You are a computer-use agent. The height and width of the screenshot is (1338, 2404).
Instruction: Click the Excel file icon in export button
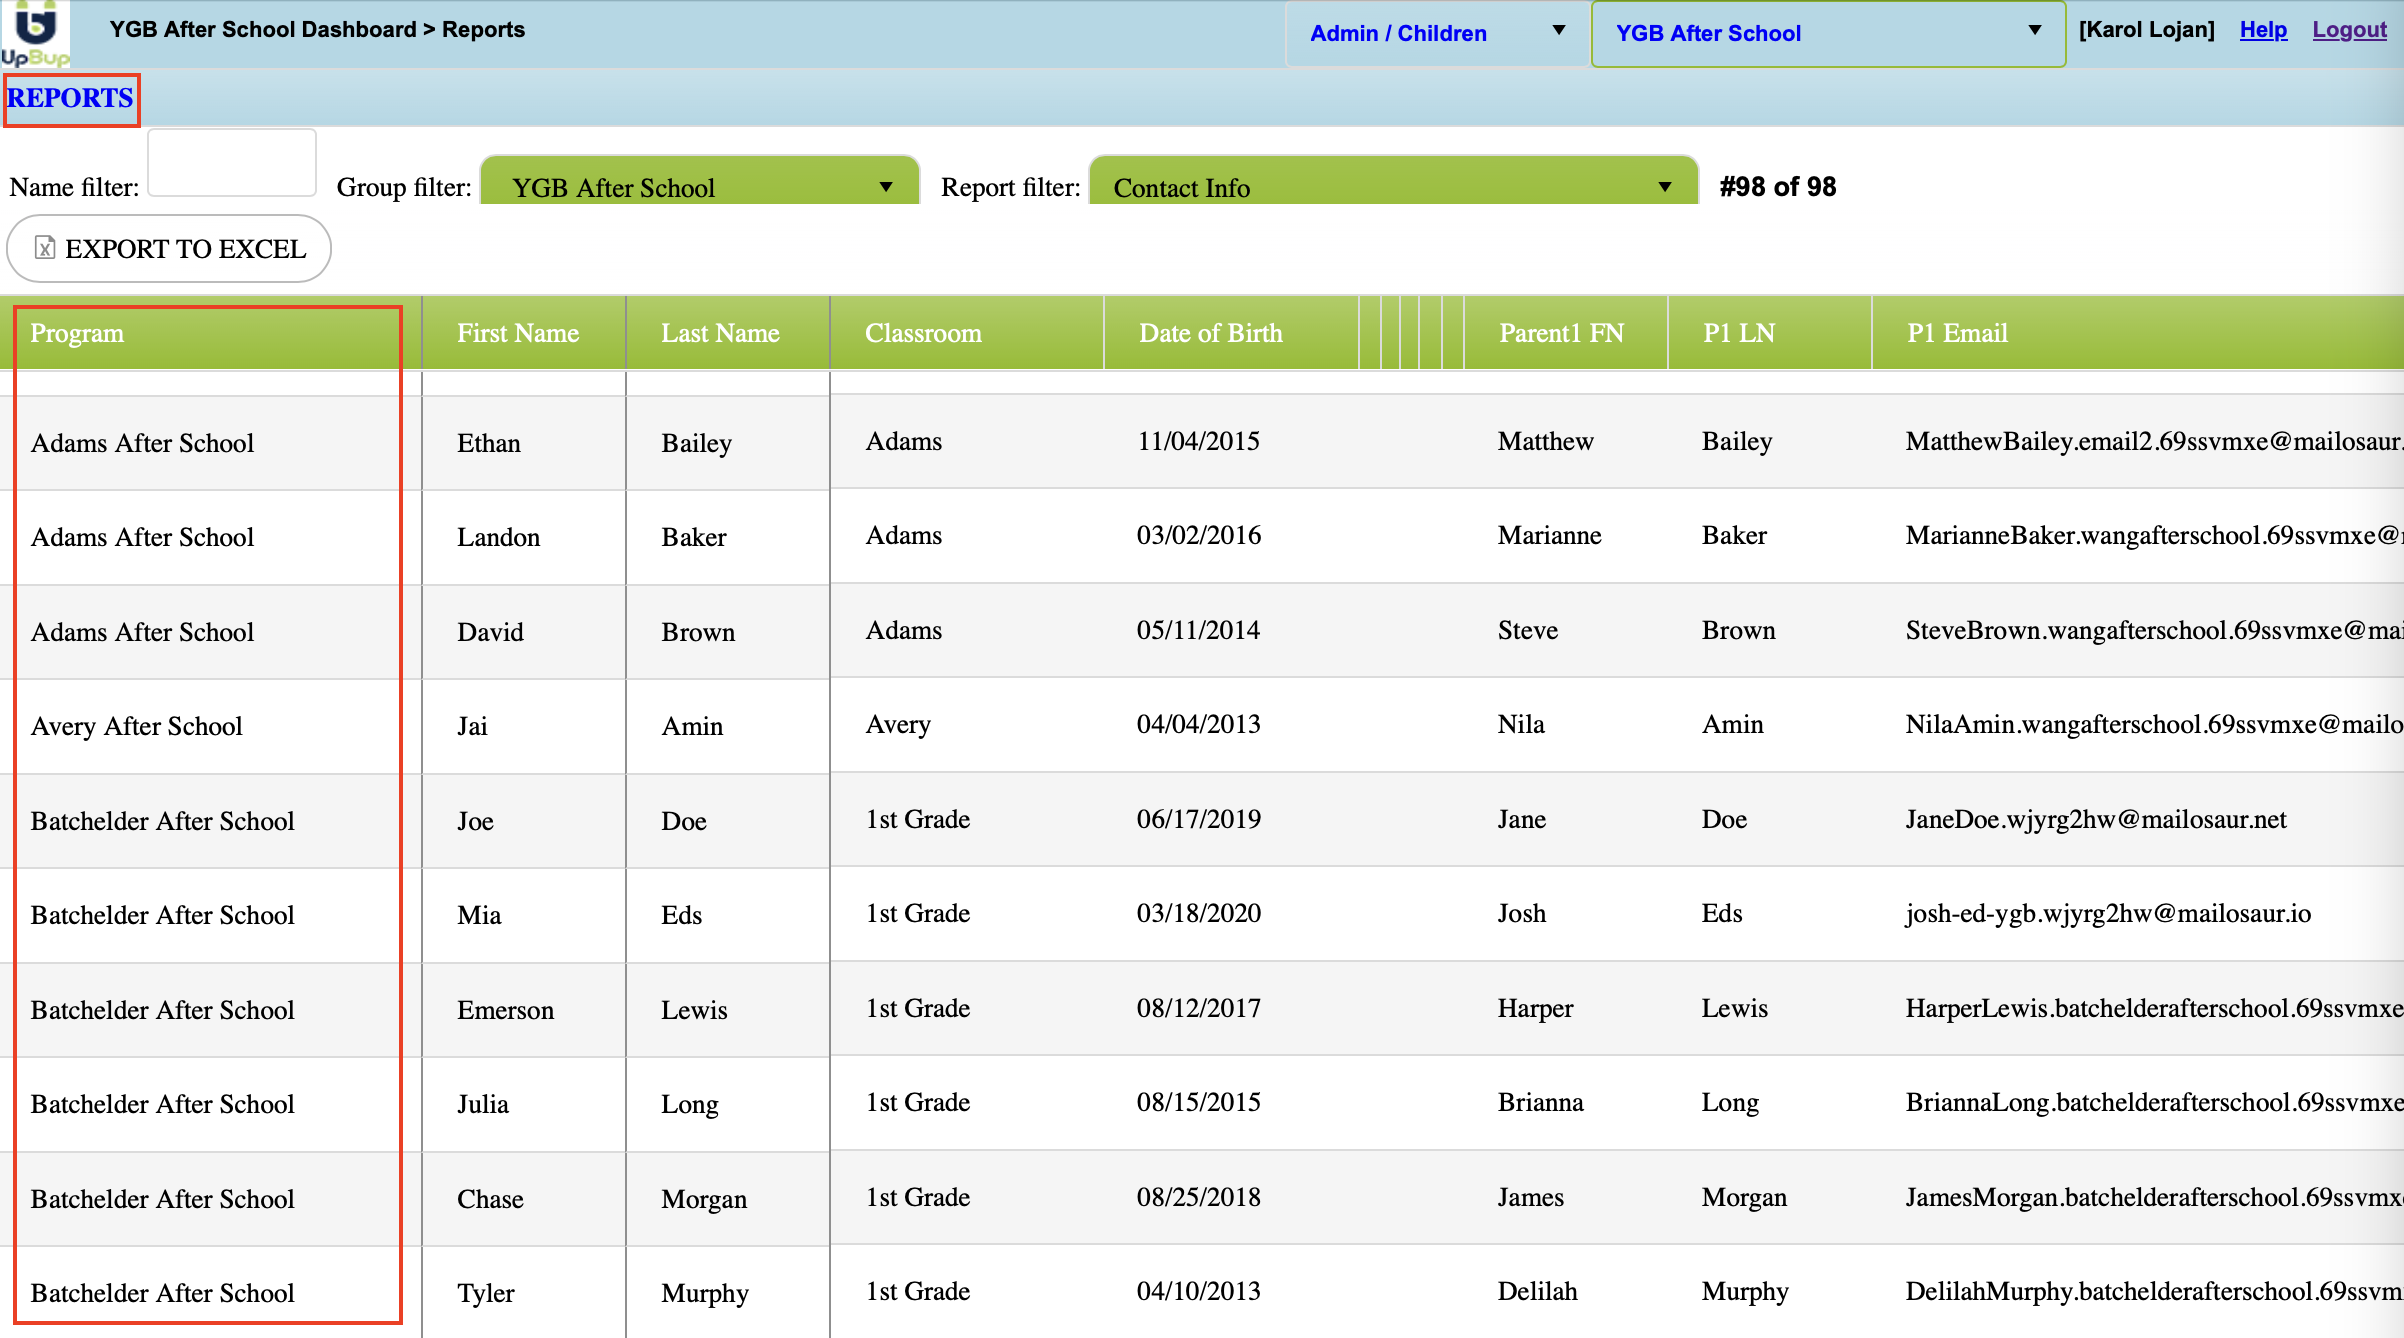45,248
